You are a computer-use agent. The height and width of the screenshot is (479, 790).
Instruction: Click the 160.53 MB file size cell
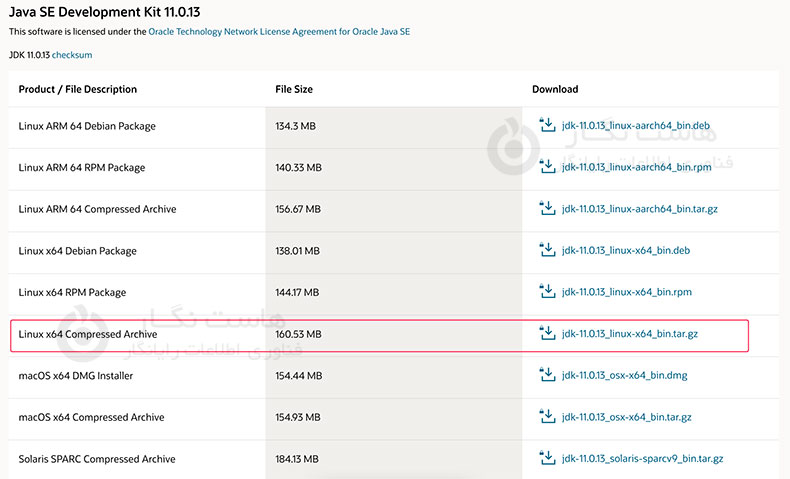pyautogui.click(x=298, y=334)
